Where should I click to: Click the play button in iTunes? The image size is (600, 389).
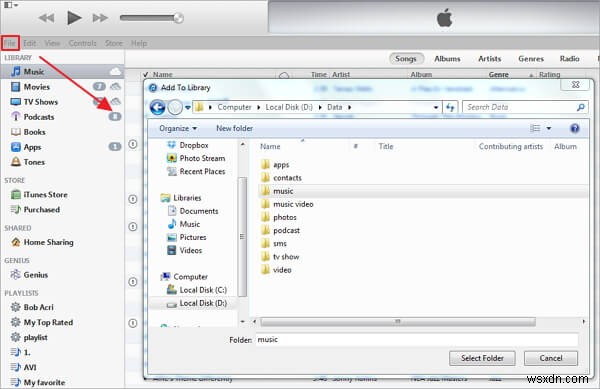pos(74,18)
